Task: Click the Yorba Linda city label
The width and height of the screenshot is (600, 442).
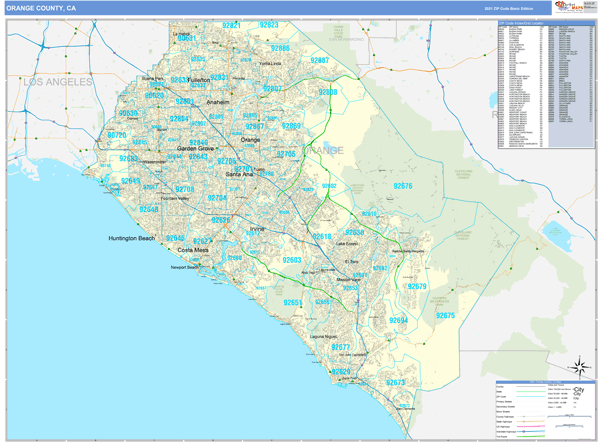Action: 270,64
